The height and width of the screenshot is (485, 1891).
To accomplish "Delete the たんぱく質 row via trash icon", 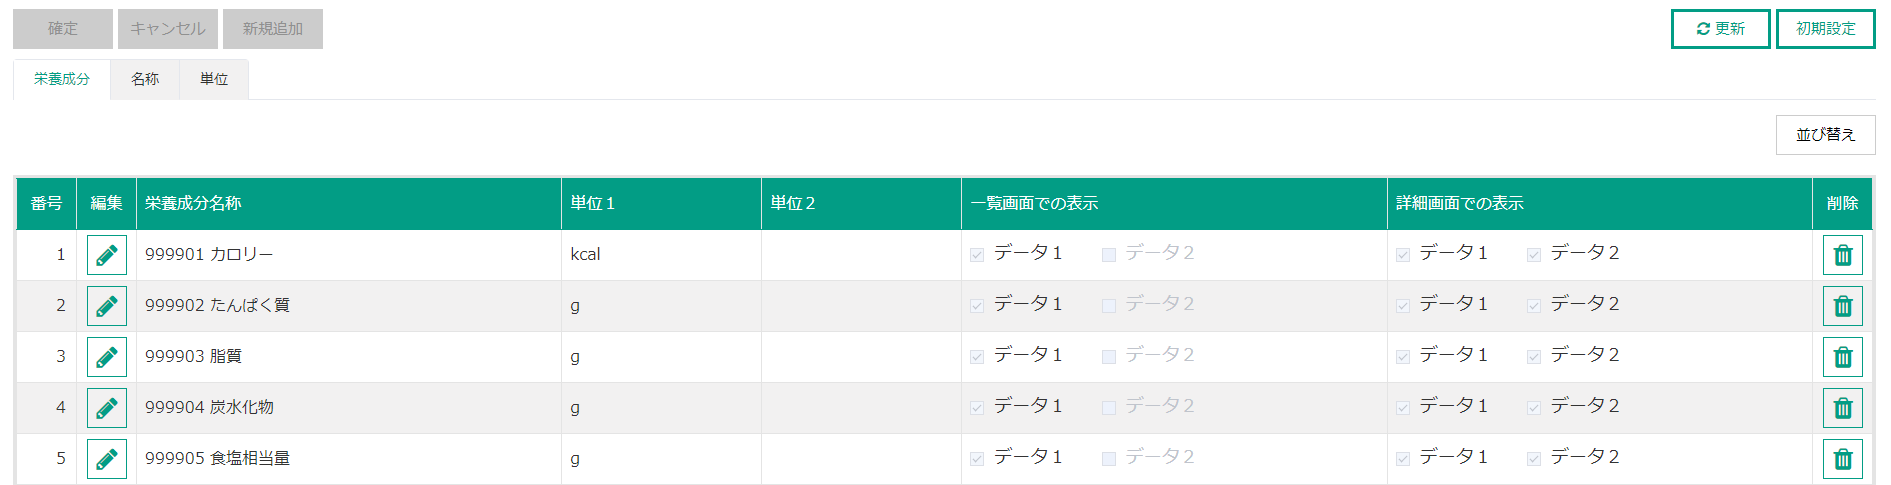I will click(x=1842, y=306).
